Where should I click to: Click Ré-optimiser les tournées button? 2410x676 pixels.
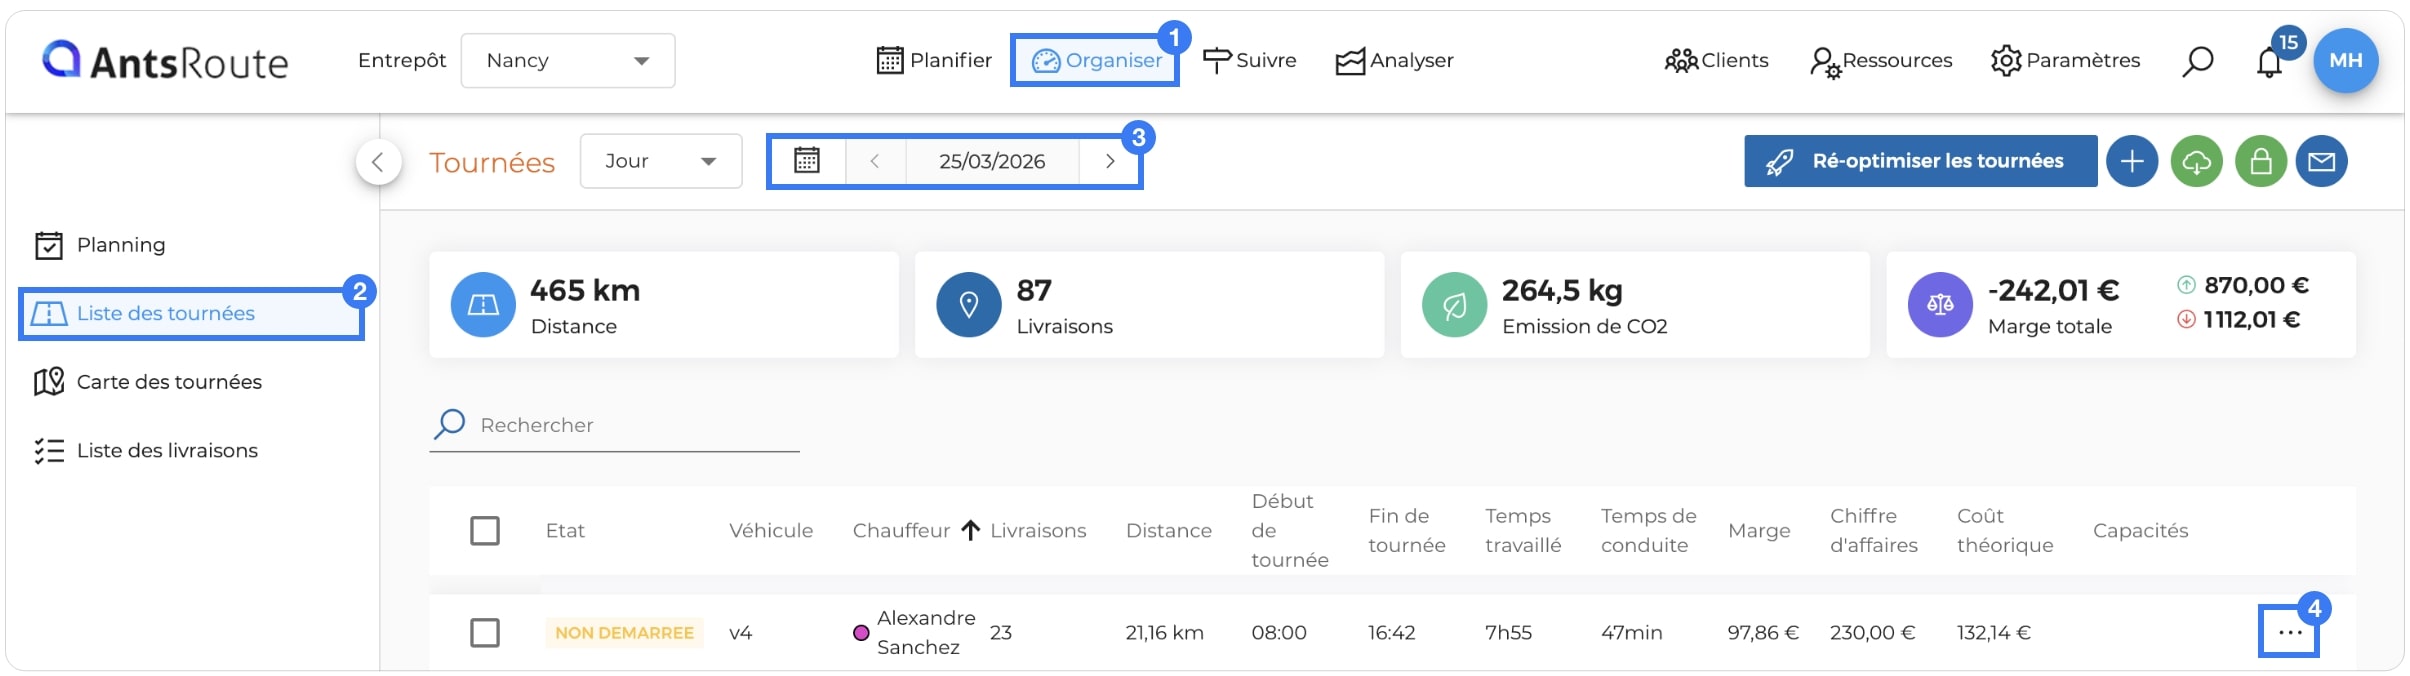(1921, 161)
